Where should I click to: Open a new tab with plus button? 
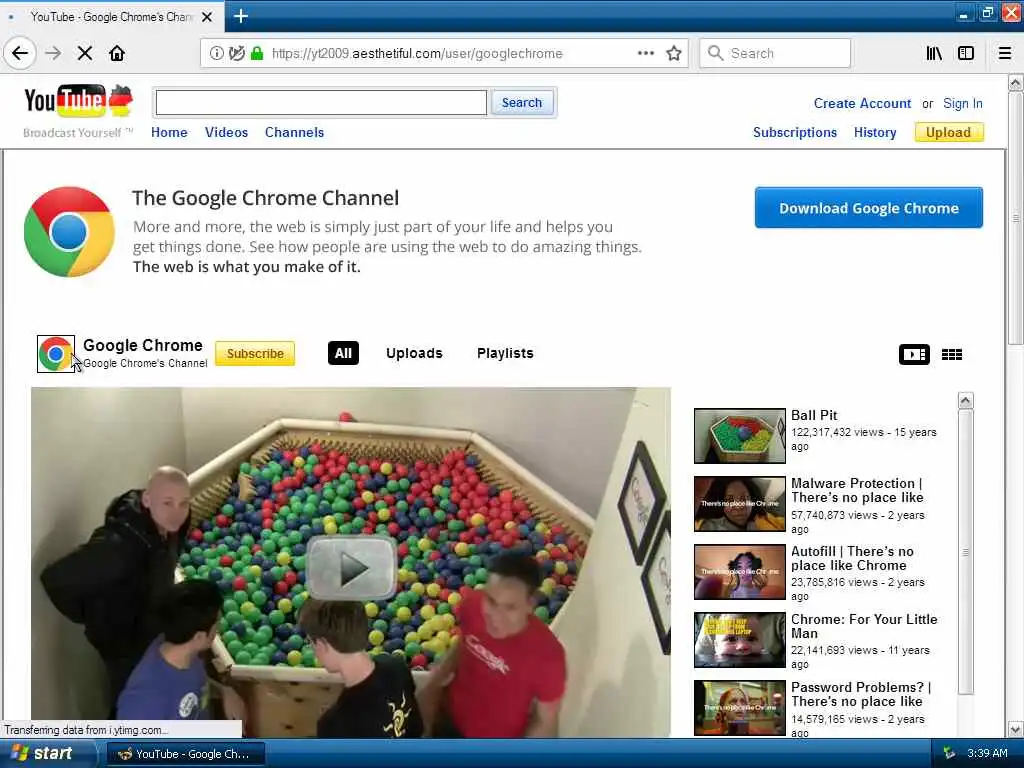point(240,16)
